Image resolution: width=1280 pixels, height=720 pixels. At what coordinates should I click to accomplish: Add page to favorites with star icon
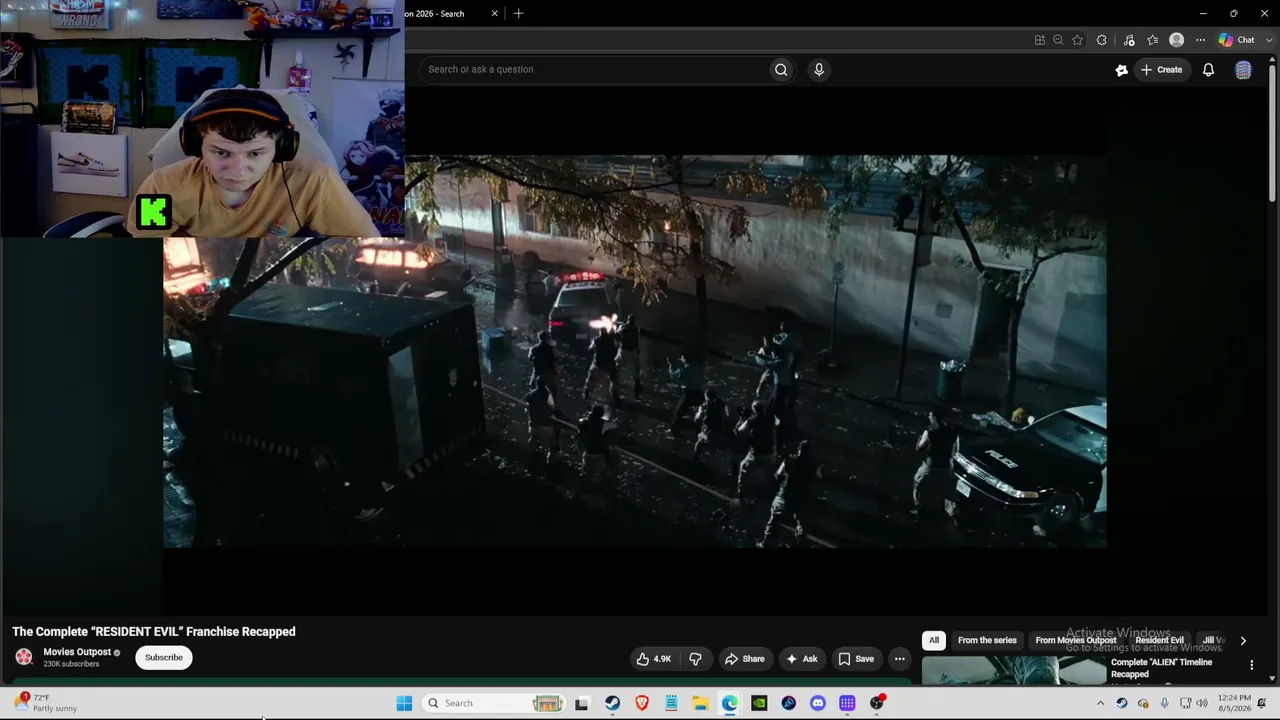coord(1077,40)
